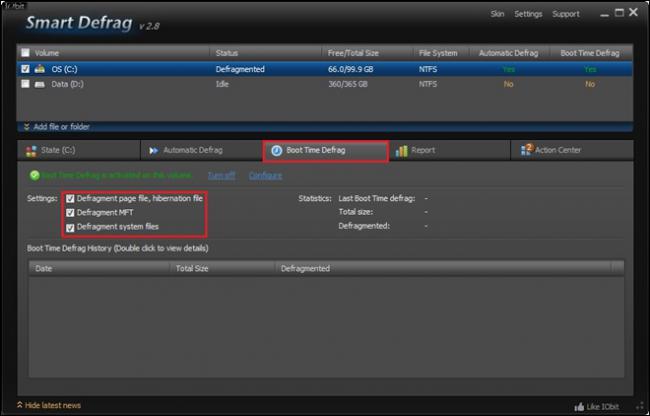Screen dimensions: 650x416
Task: Click the Action Center badge icon
Action: [x=526, y=150]
